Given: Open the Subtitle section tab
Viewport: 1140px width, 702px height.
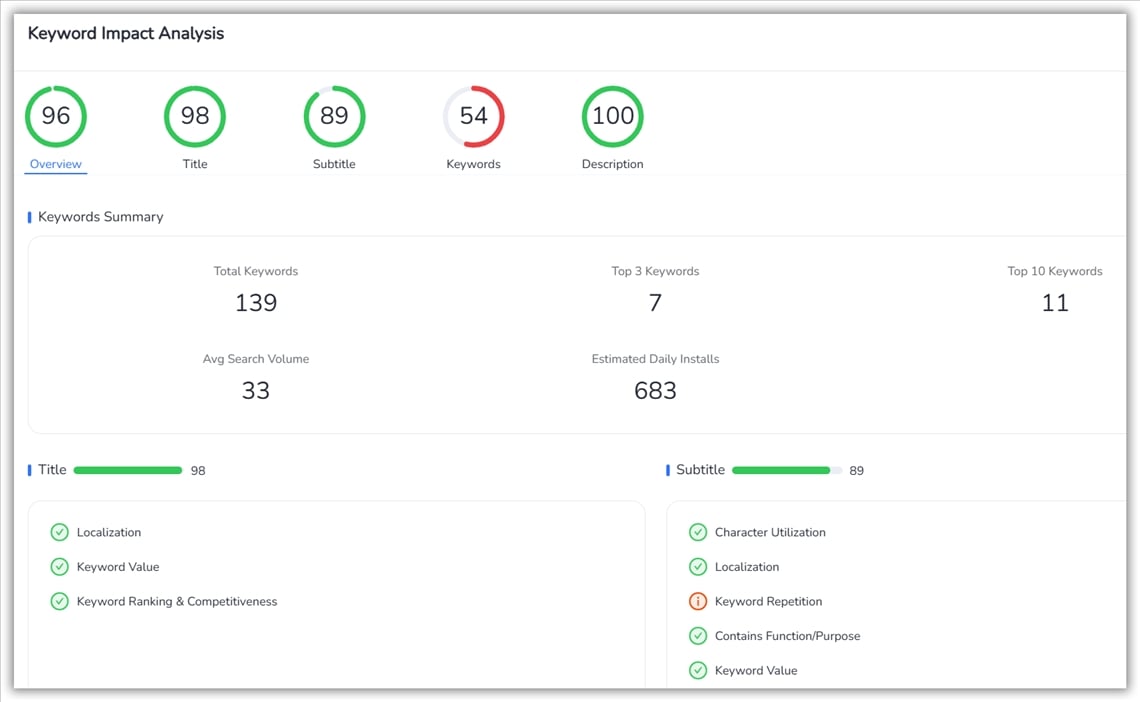Looking at the screenshot, I should pos(334,163).
